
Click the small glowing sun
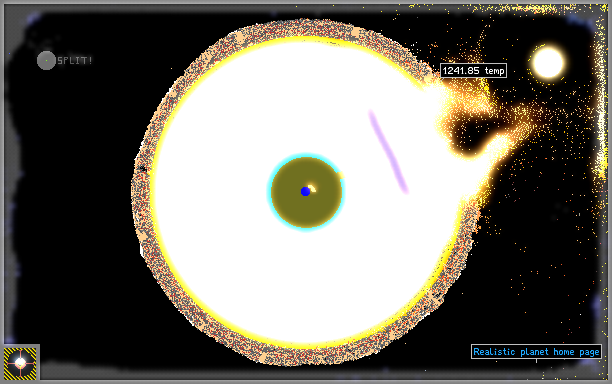click(548, 62)
